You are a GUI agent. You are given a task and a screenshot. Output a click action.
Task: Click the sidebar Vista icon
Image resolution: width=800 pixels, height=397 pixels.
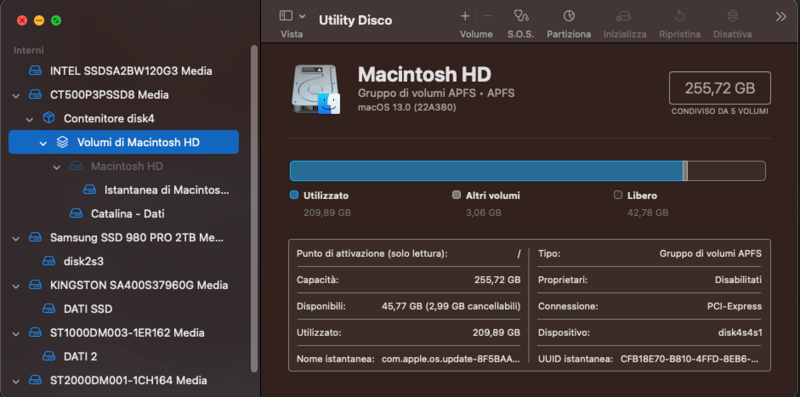[286, 16]
